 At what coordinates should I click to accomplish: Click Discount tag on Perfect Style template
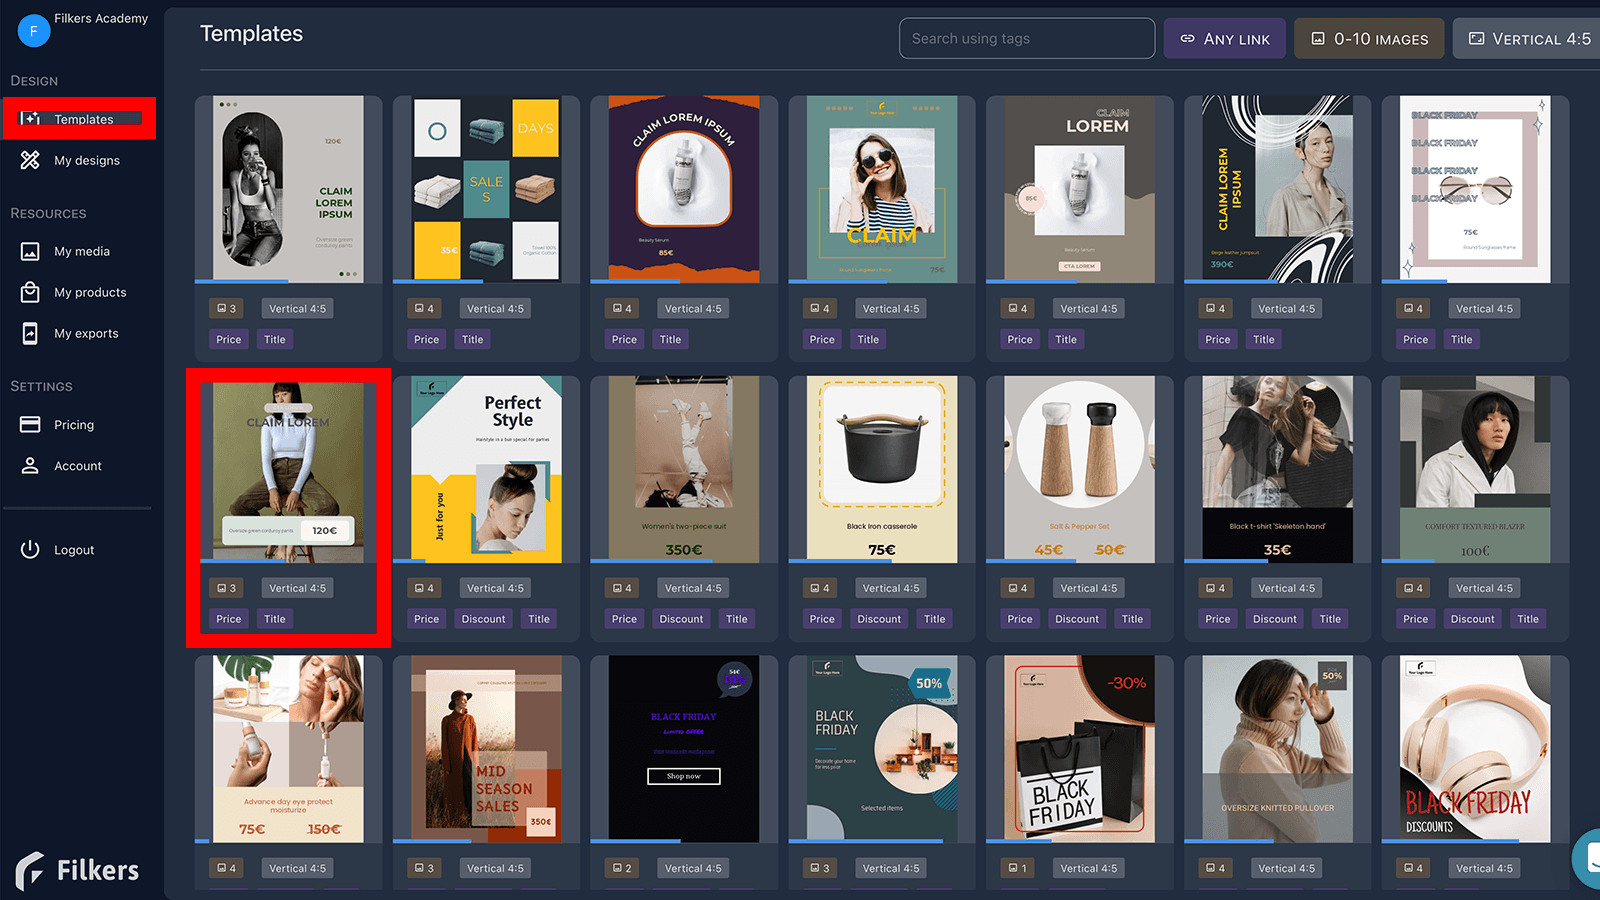483,619
